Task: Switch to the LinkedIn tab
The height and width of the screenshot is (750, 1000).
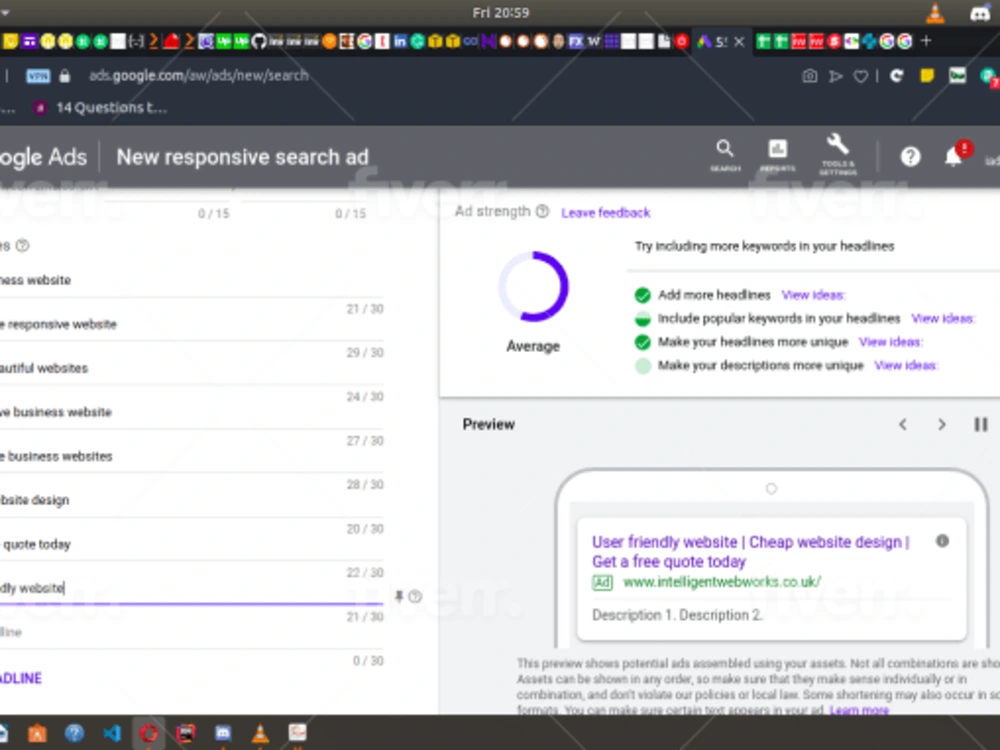Action: pos(400,41)
